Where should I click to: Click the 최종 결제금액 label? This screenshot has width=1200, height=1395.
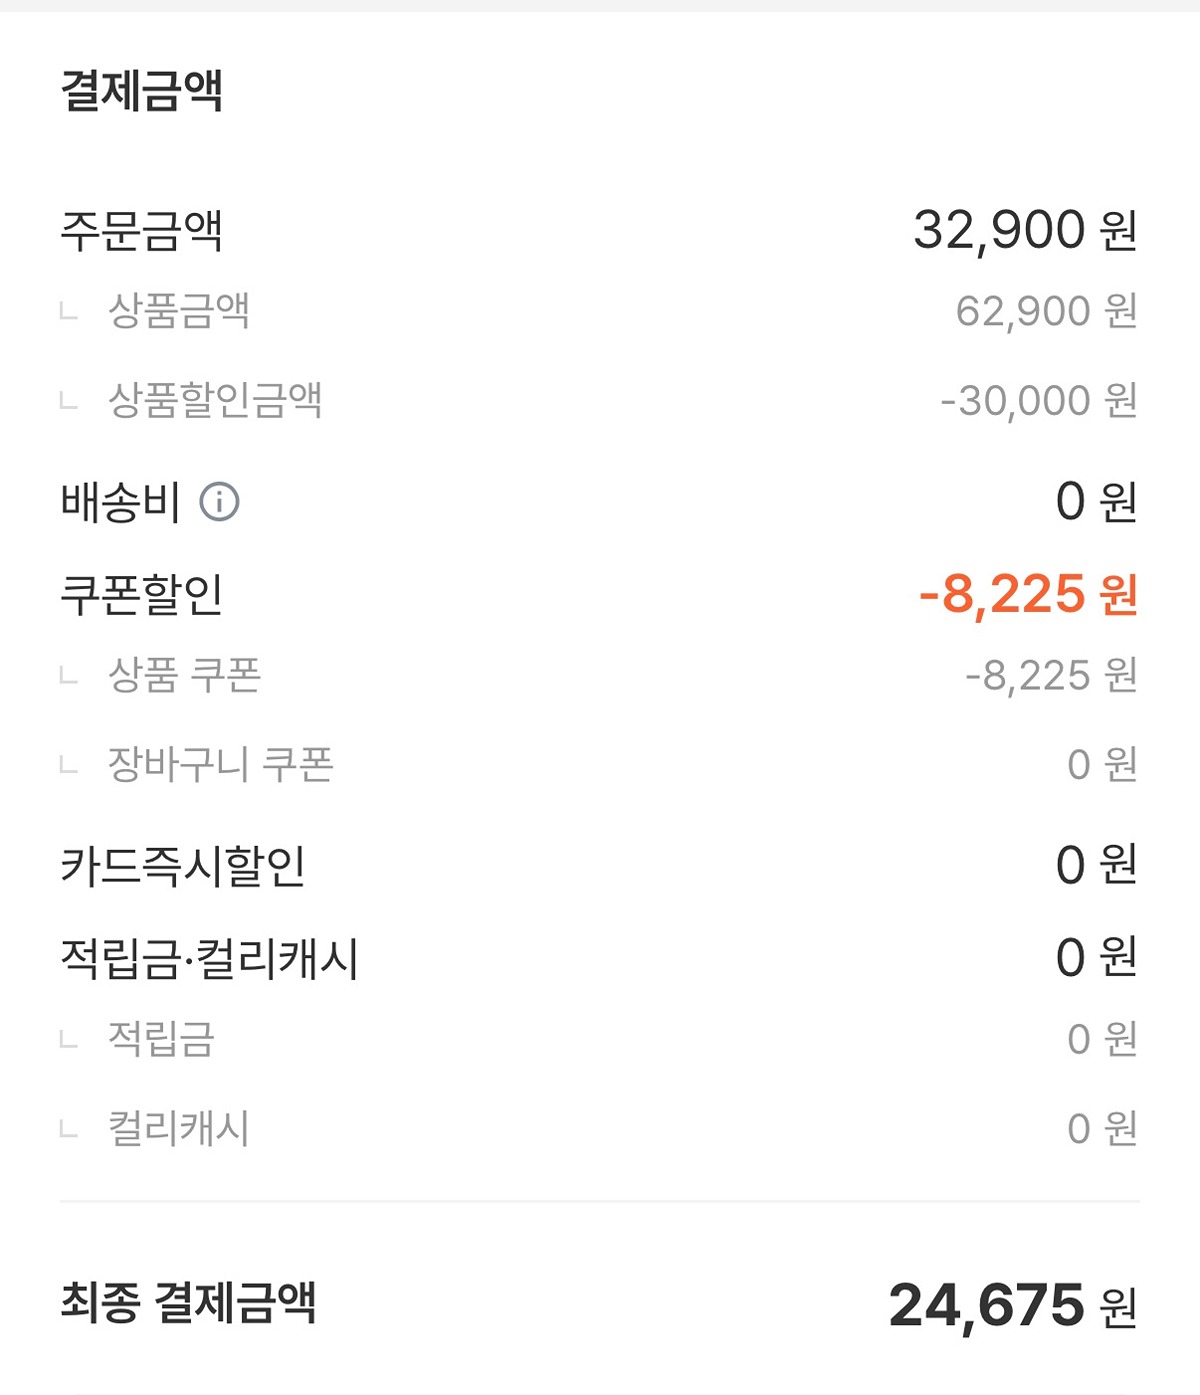(188, 1302)
